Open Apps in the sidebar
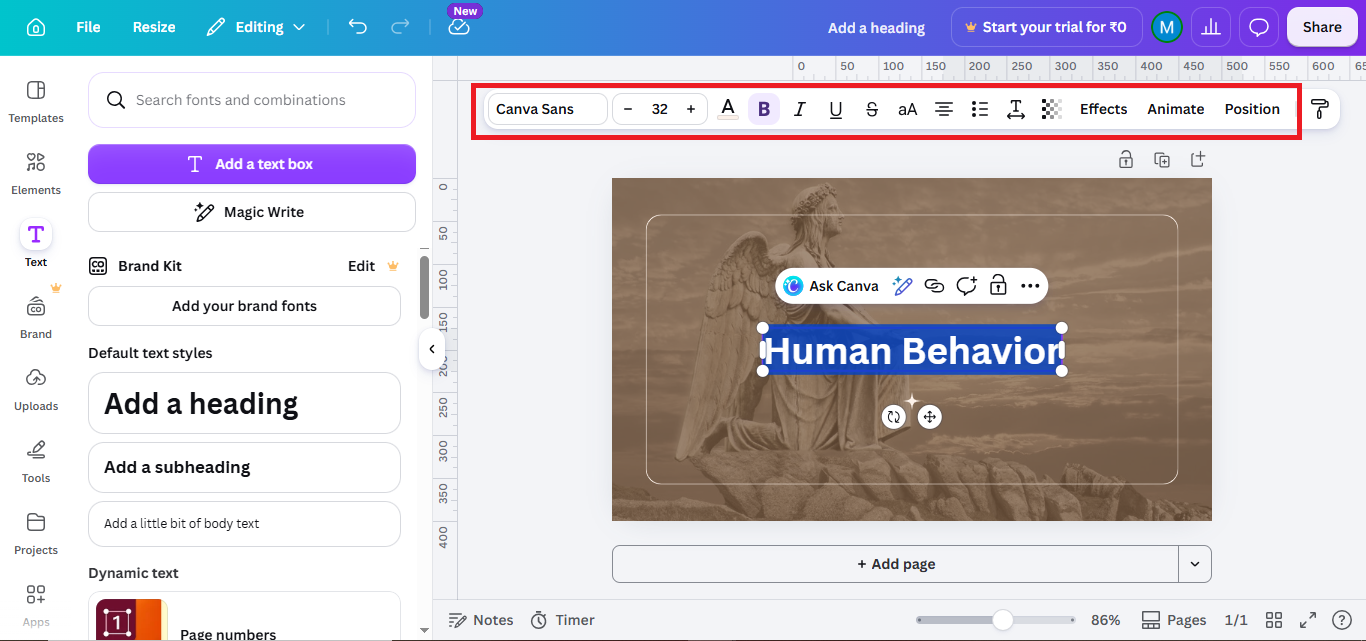 [36, 606]
